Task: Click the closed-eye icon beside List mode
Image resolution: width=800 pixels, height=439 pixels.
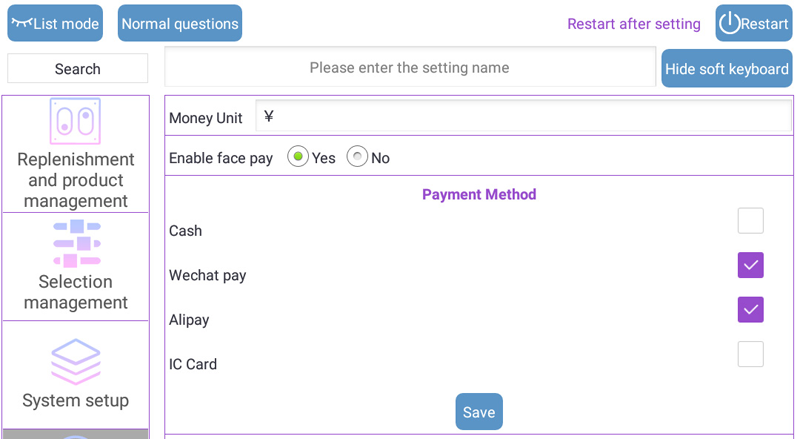Action: click(x=21, y=22)
